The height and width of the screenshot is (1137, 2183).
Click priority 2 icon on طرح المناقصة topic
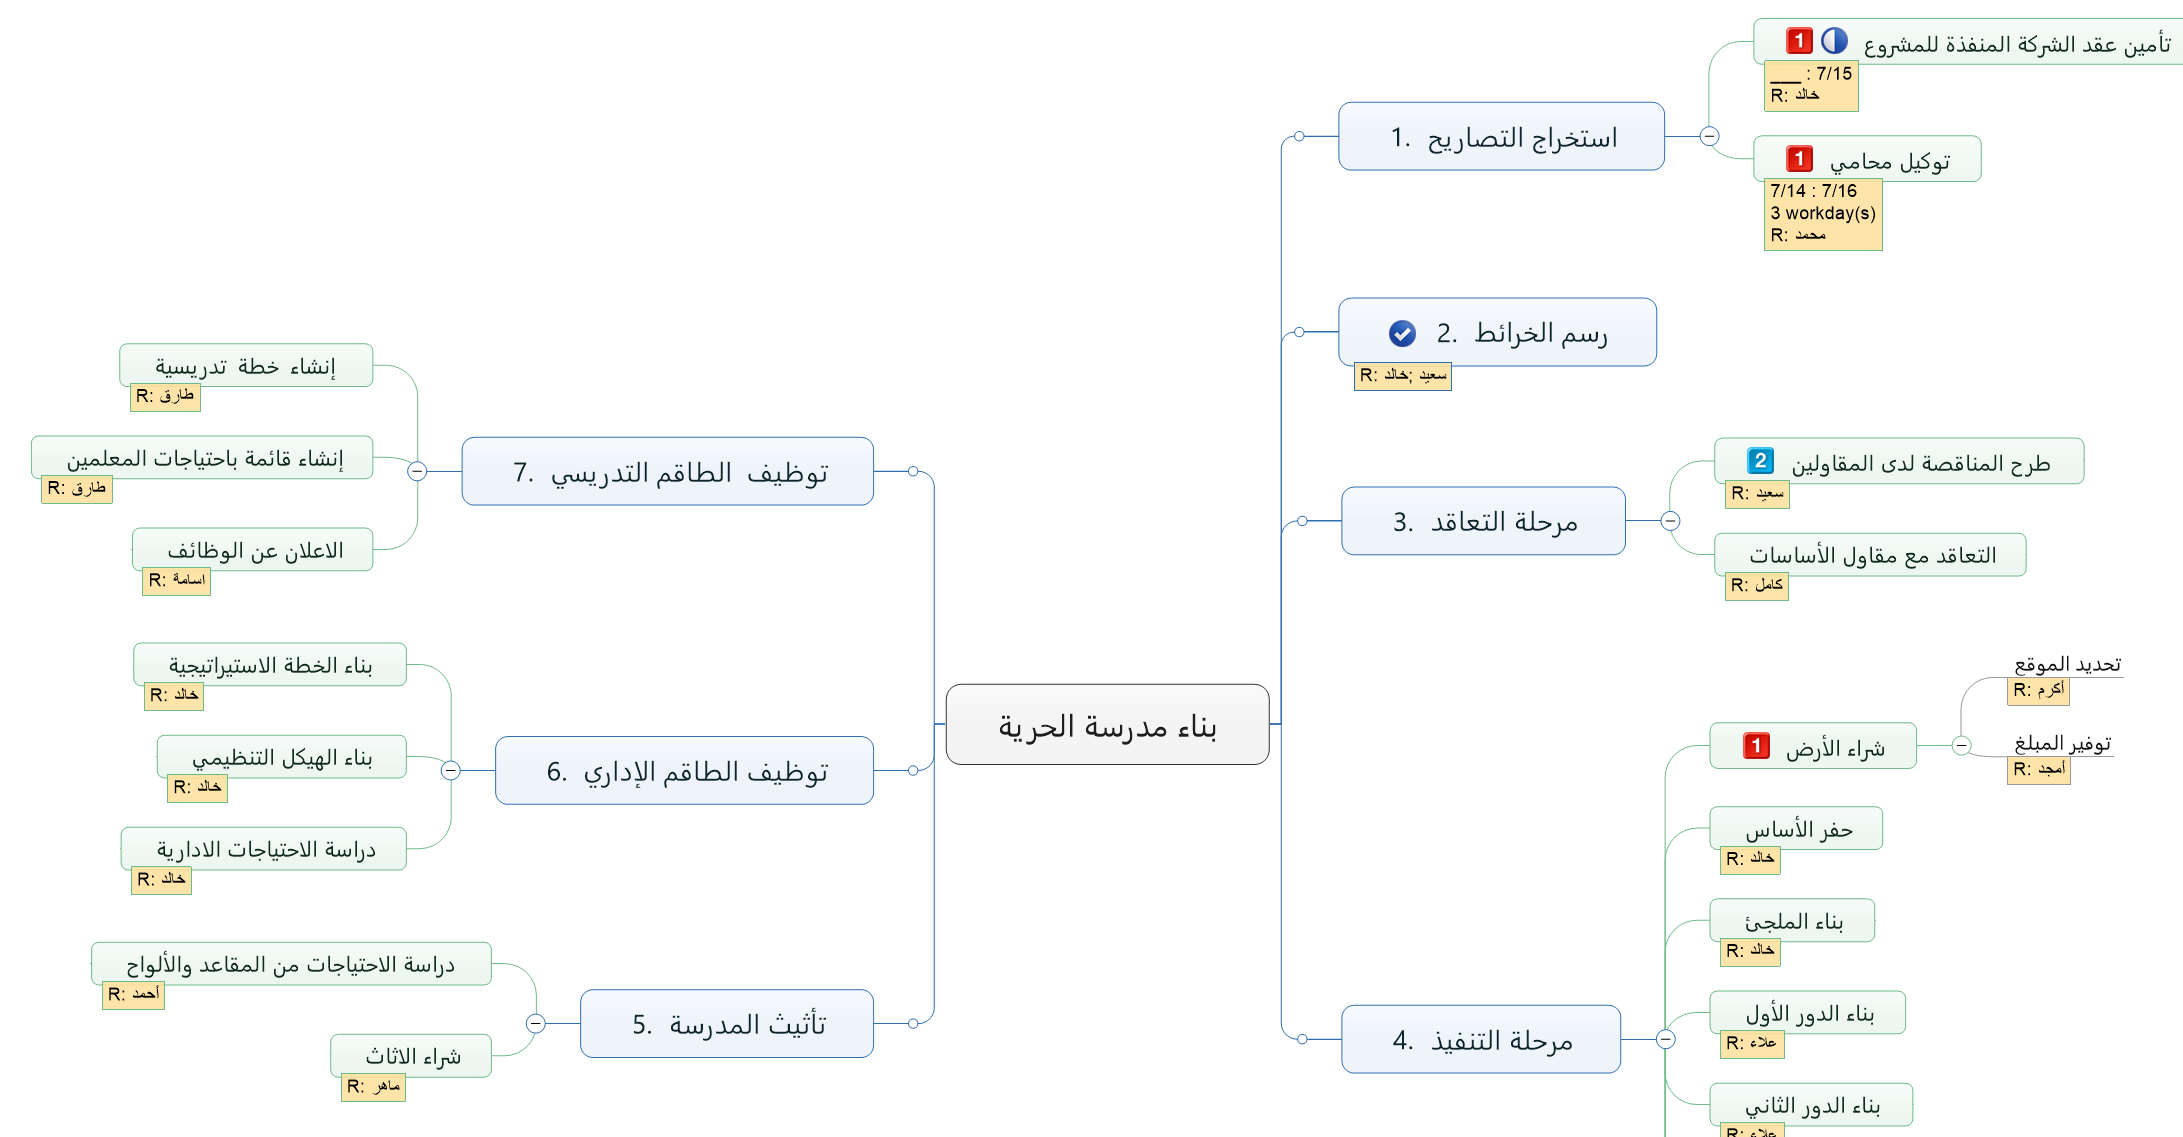[x=1760, y=461]
